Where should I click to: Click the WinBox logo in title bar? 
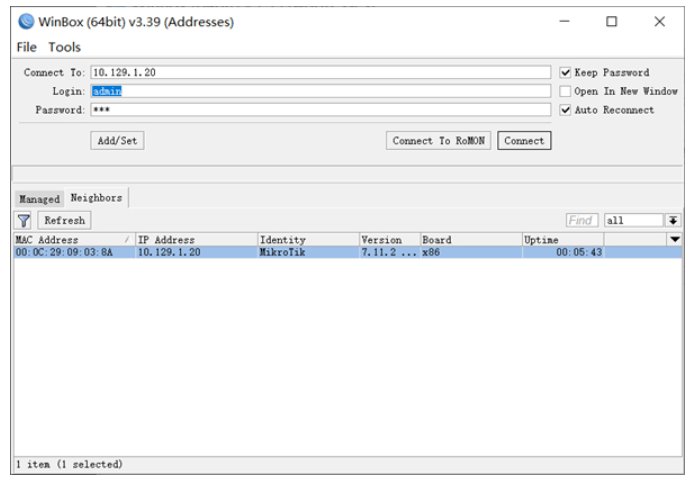click(25, 21)
